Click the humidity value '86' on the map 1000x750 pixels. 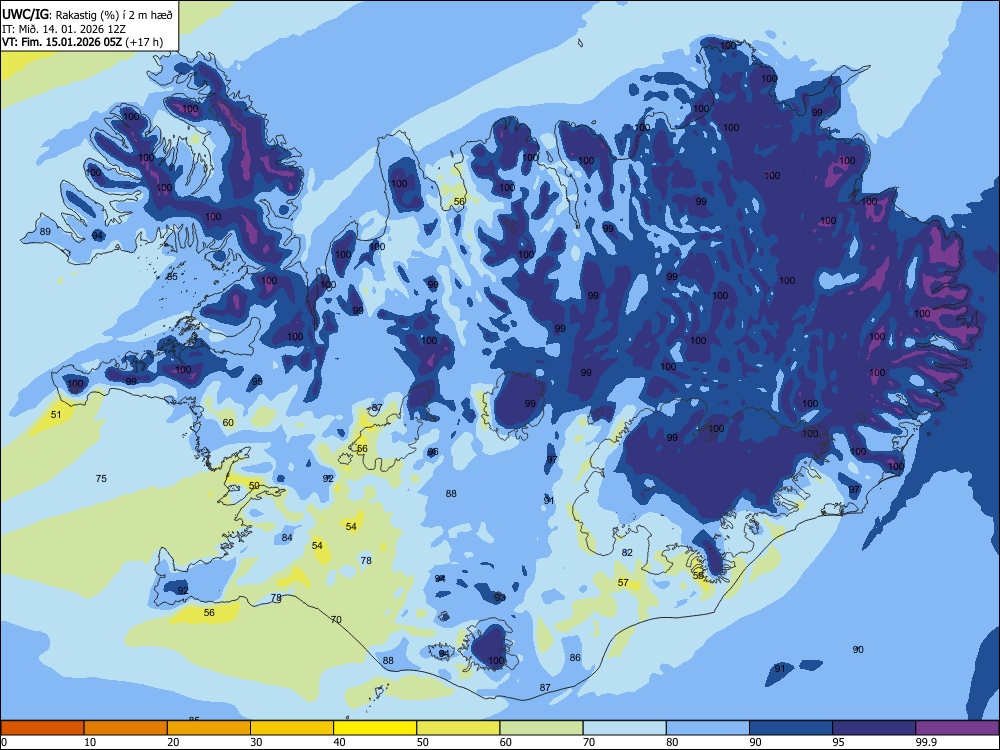575,658
